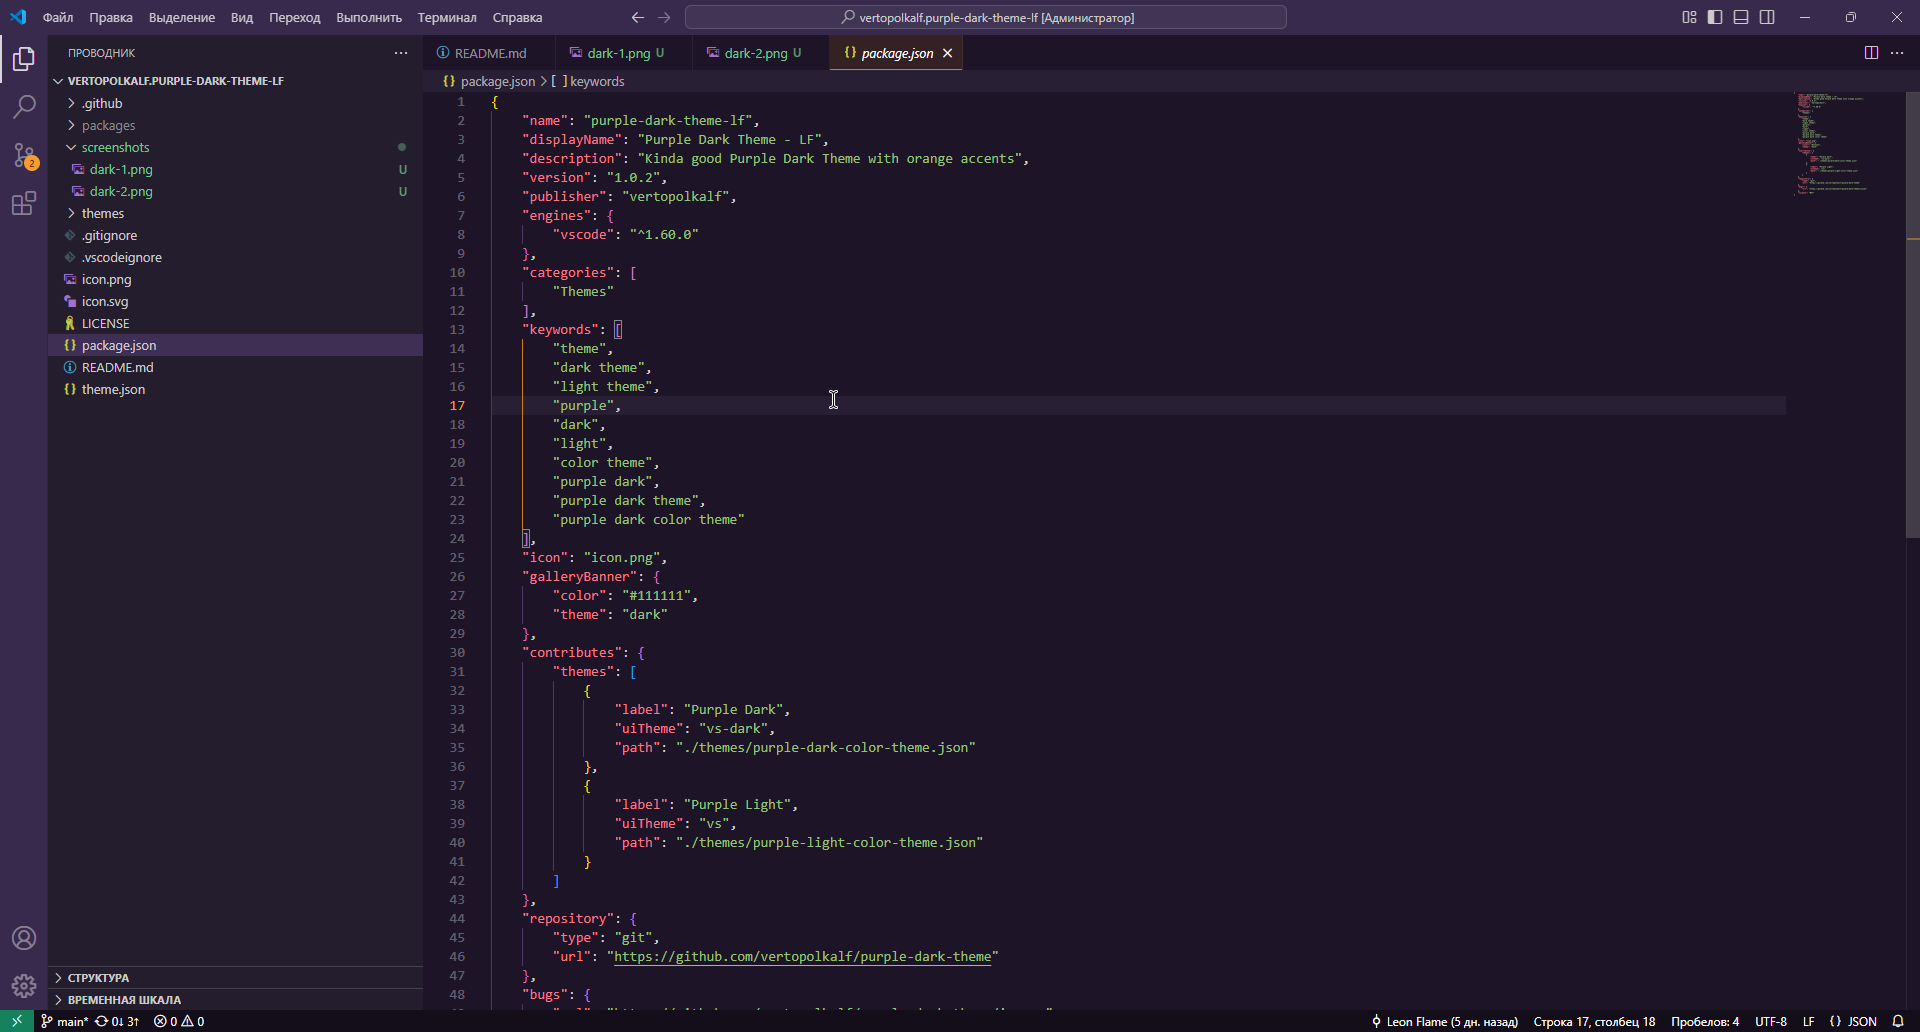Open dark-2.png in the explorer tree
Viewport: 1920px width, 1032px height.
[236, 191]
